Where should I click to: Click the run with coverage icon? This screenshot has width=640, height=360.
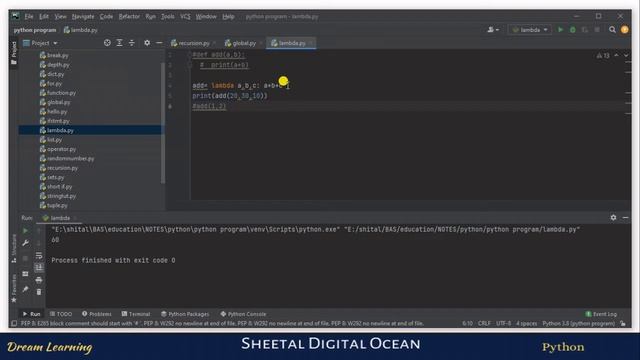click(585, 30)
